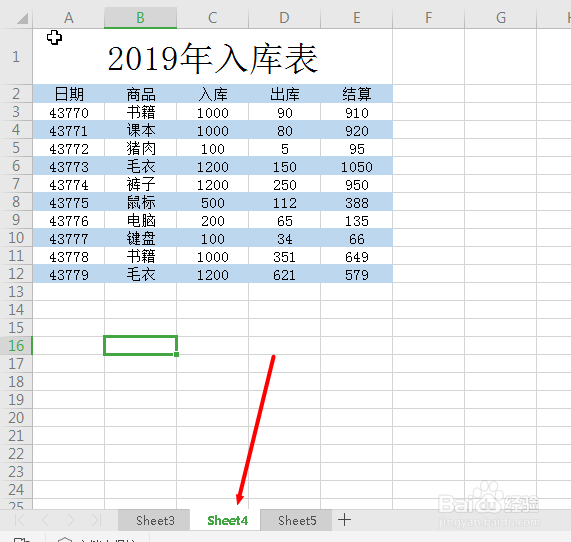Go to next sheet arrow
This screenshot has width=571, height=542.
[x=71, y=520]
